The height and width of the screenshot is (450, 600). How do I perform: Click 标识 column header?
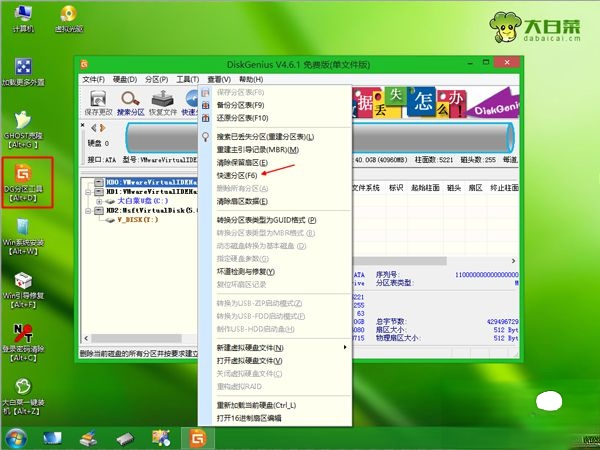click(x=396, y=188)
